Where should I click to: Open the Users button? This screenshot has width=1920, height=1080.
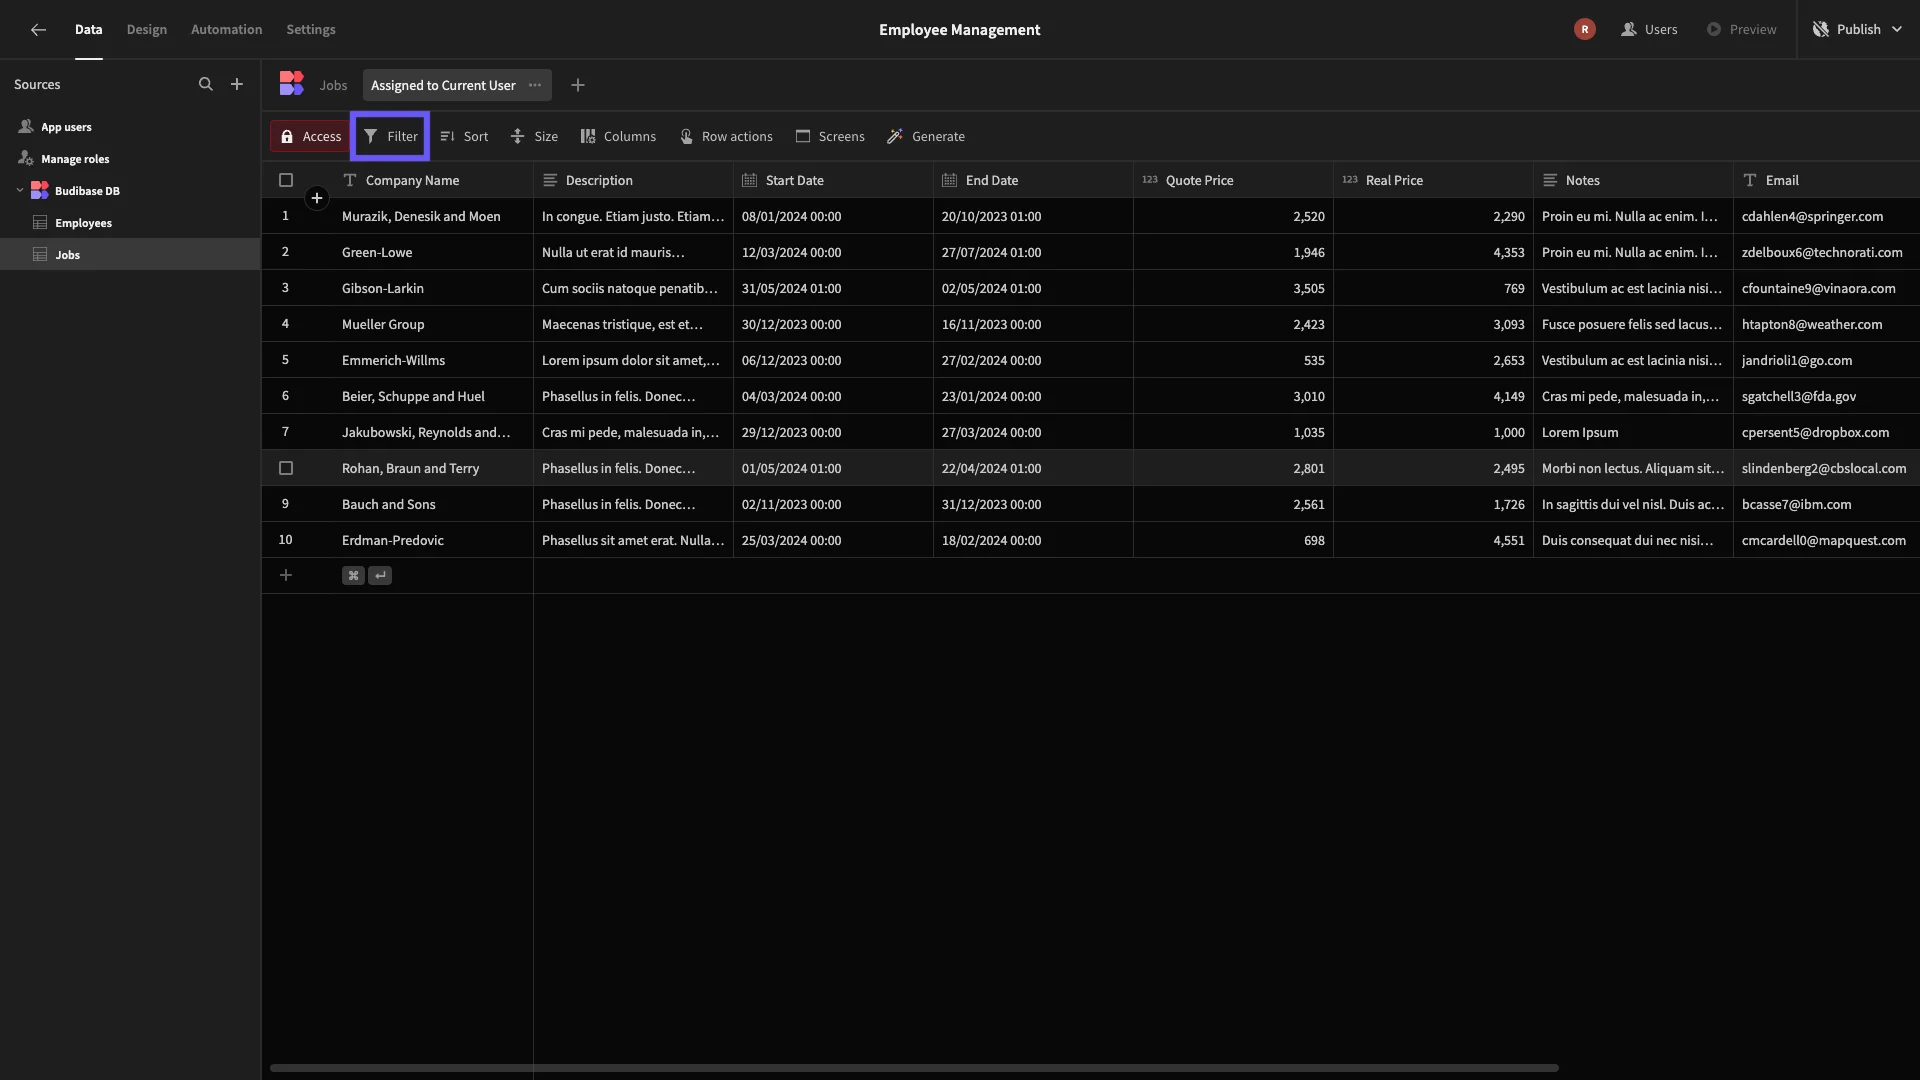pyautogui.click(x=1650, y=29)
